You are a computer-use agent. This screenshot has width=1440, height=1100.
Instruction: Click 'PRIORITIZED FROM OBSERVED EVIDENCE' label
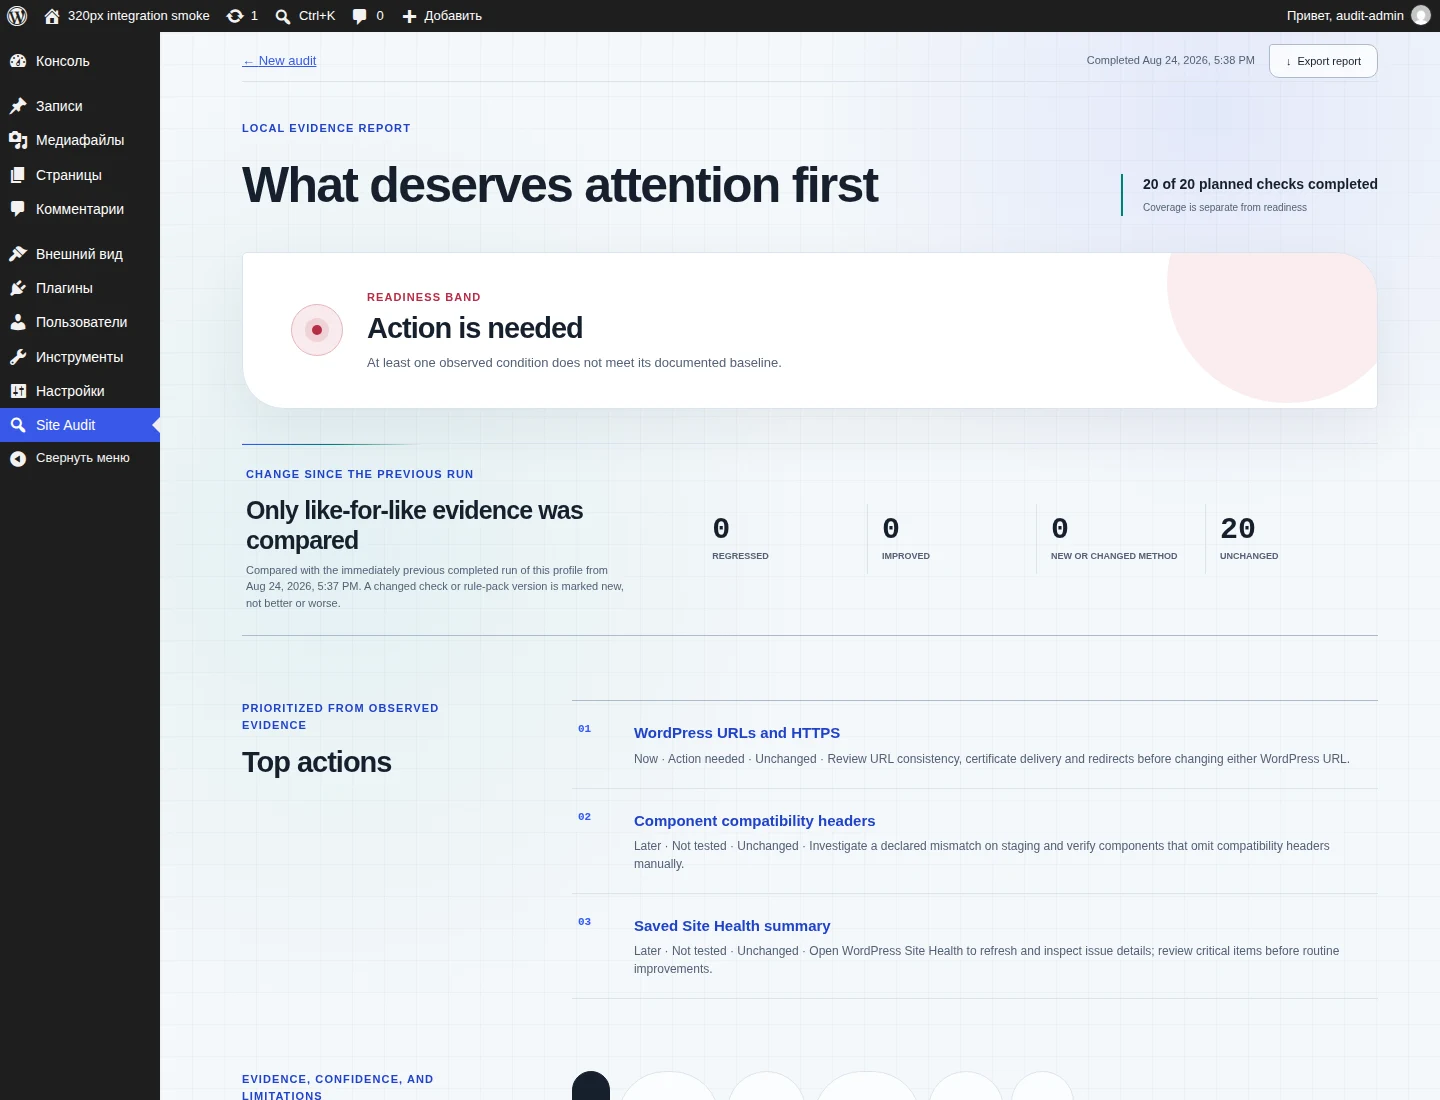[340, 717]
